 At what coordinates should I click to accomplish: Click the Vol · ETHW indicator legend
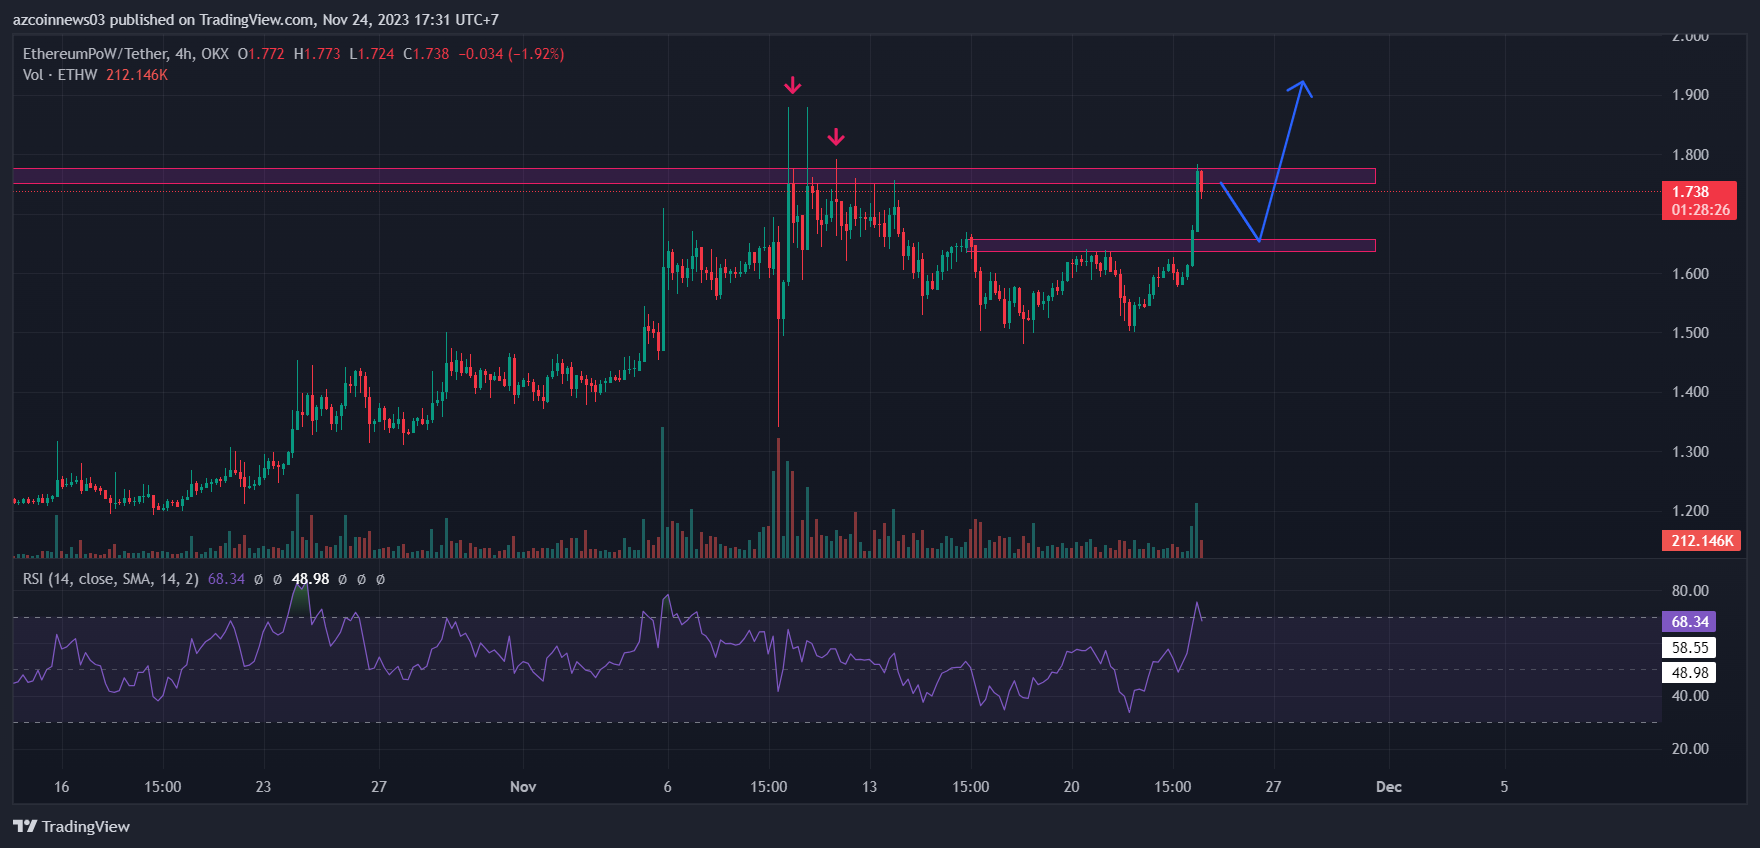[x=60, y=75]
